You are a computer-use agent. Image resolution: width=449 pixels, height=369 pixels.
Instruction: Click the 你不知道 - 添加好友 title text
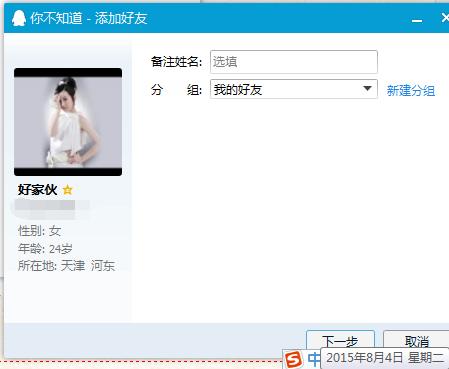point(89,18)
